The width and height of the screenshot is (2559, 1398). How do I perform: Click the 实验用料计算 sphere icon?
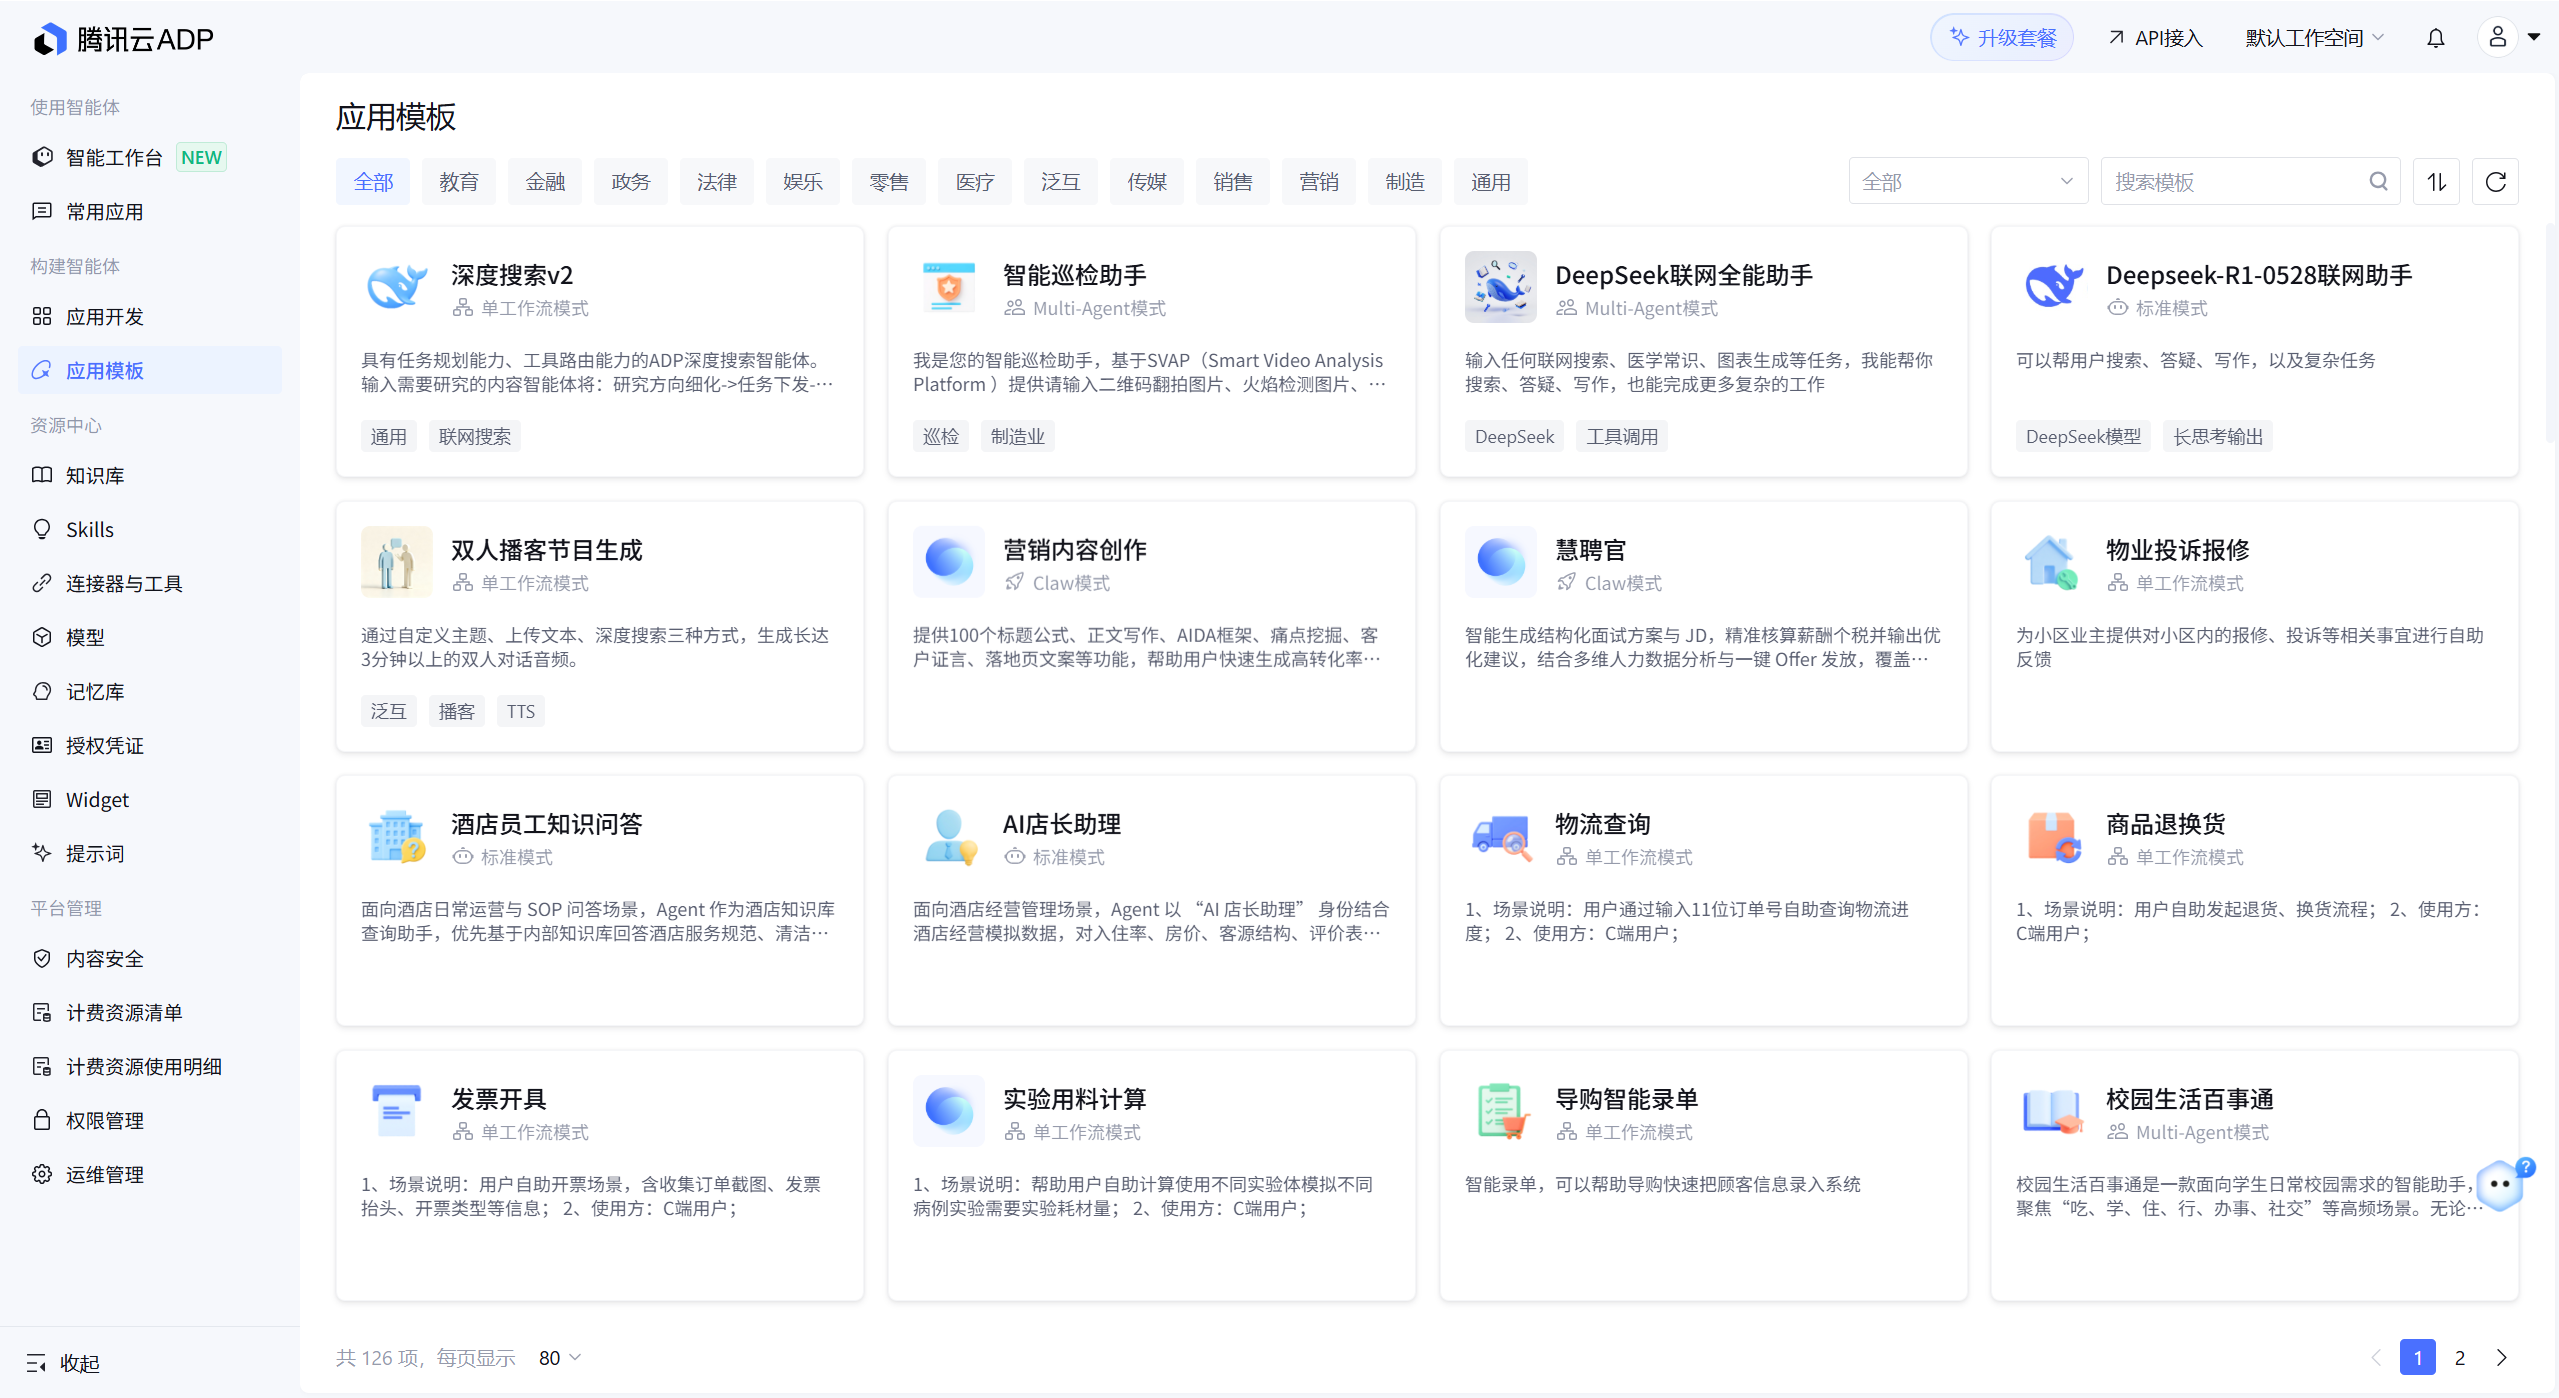949,1111
